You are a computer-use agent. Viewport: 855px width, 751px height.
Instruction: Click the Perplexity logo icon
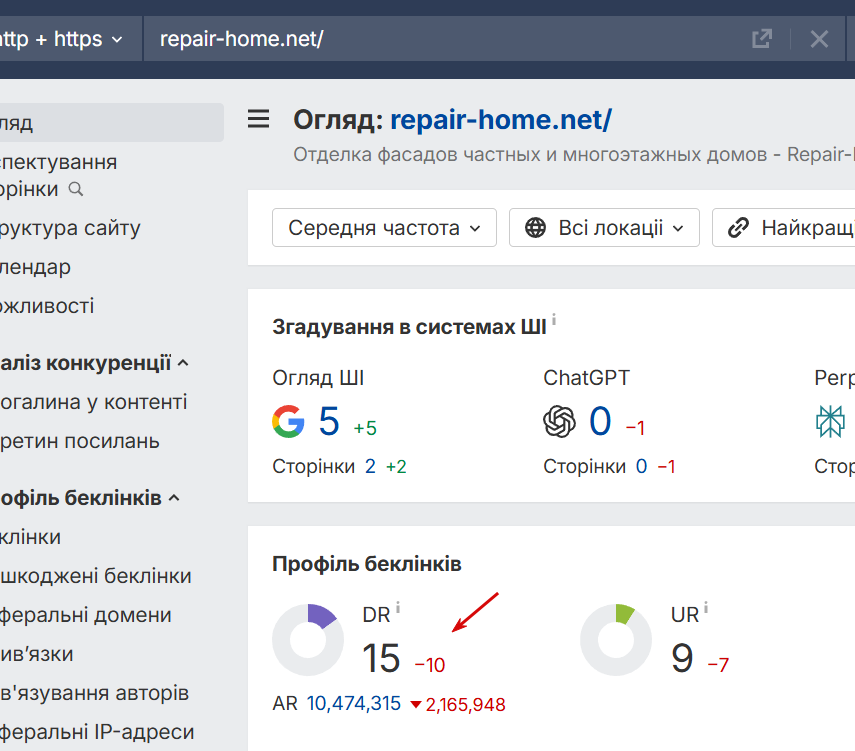tap(830, 421)
